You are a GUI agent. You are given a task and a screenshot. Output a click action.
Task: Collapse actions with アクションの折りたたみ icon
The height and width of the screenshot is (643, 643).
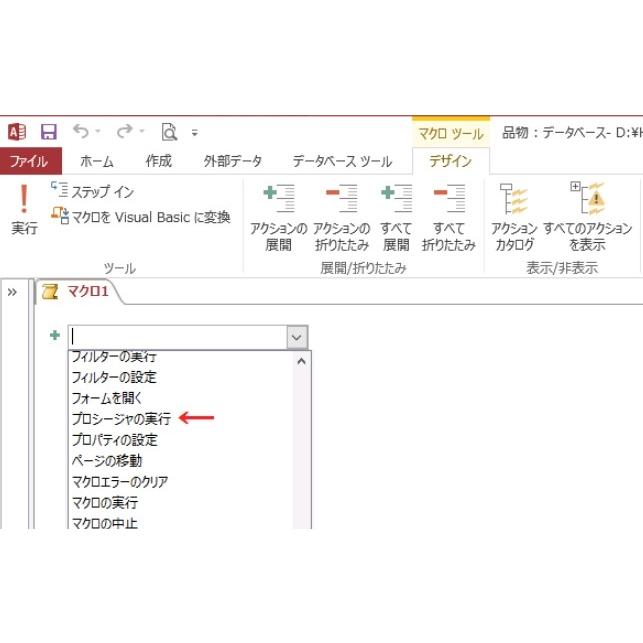341,218
